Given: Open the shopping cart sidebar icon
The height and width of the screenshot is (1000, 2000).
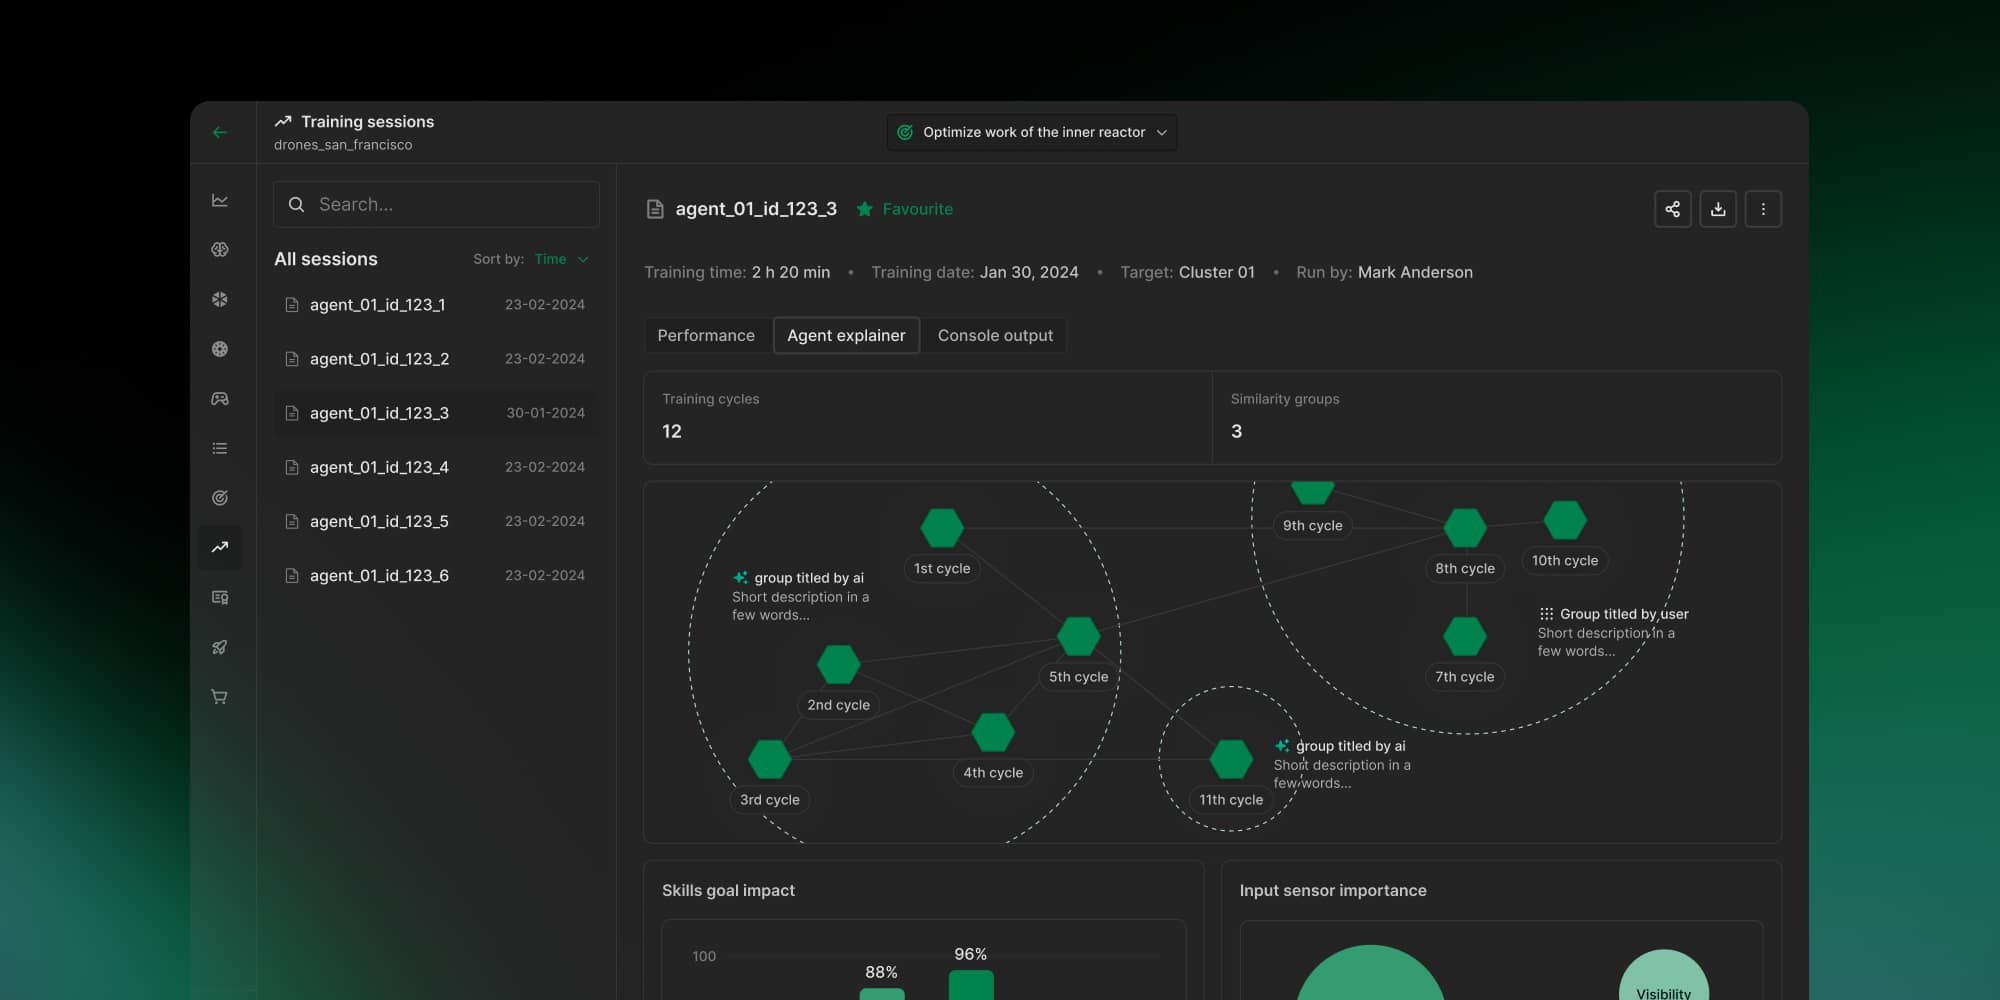Looking at the screenshot, I should point(220,696).
